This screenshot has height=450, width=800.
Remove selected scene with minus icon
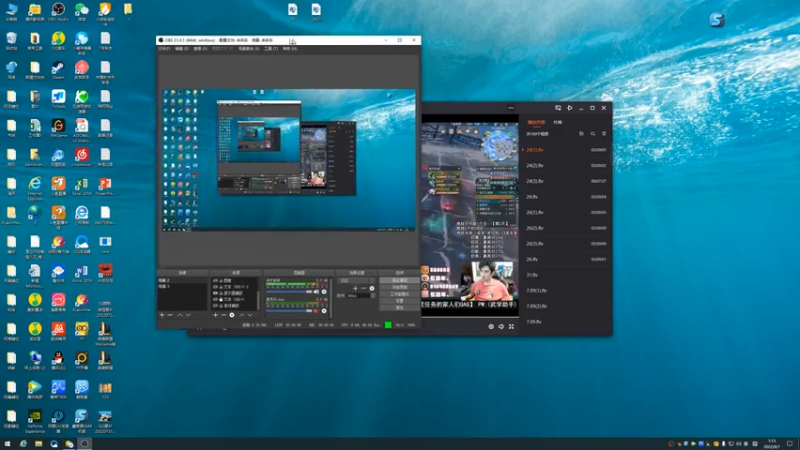click(170, 315)
